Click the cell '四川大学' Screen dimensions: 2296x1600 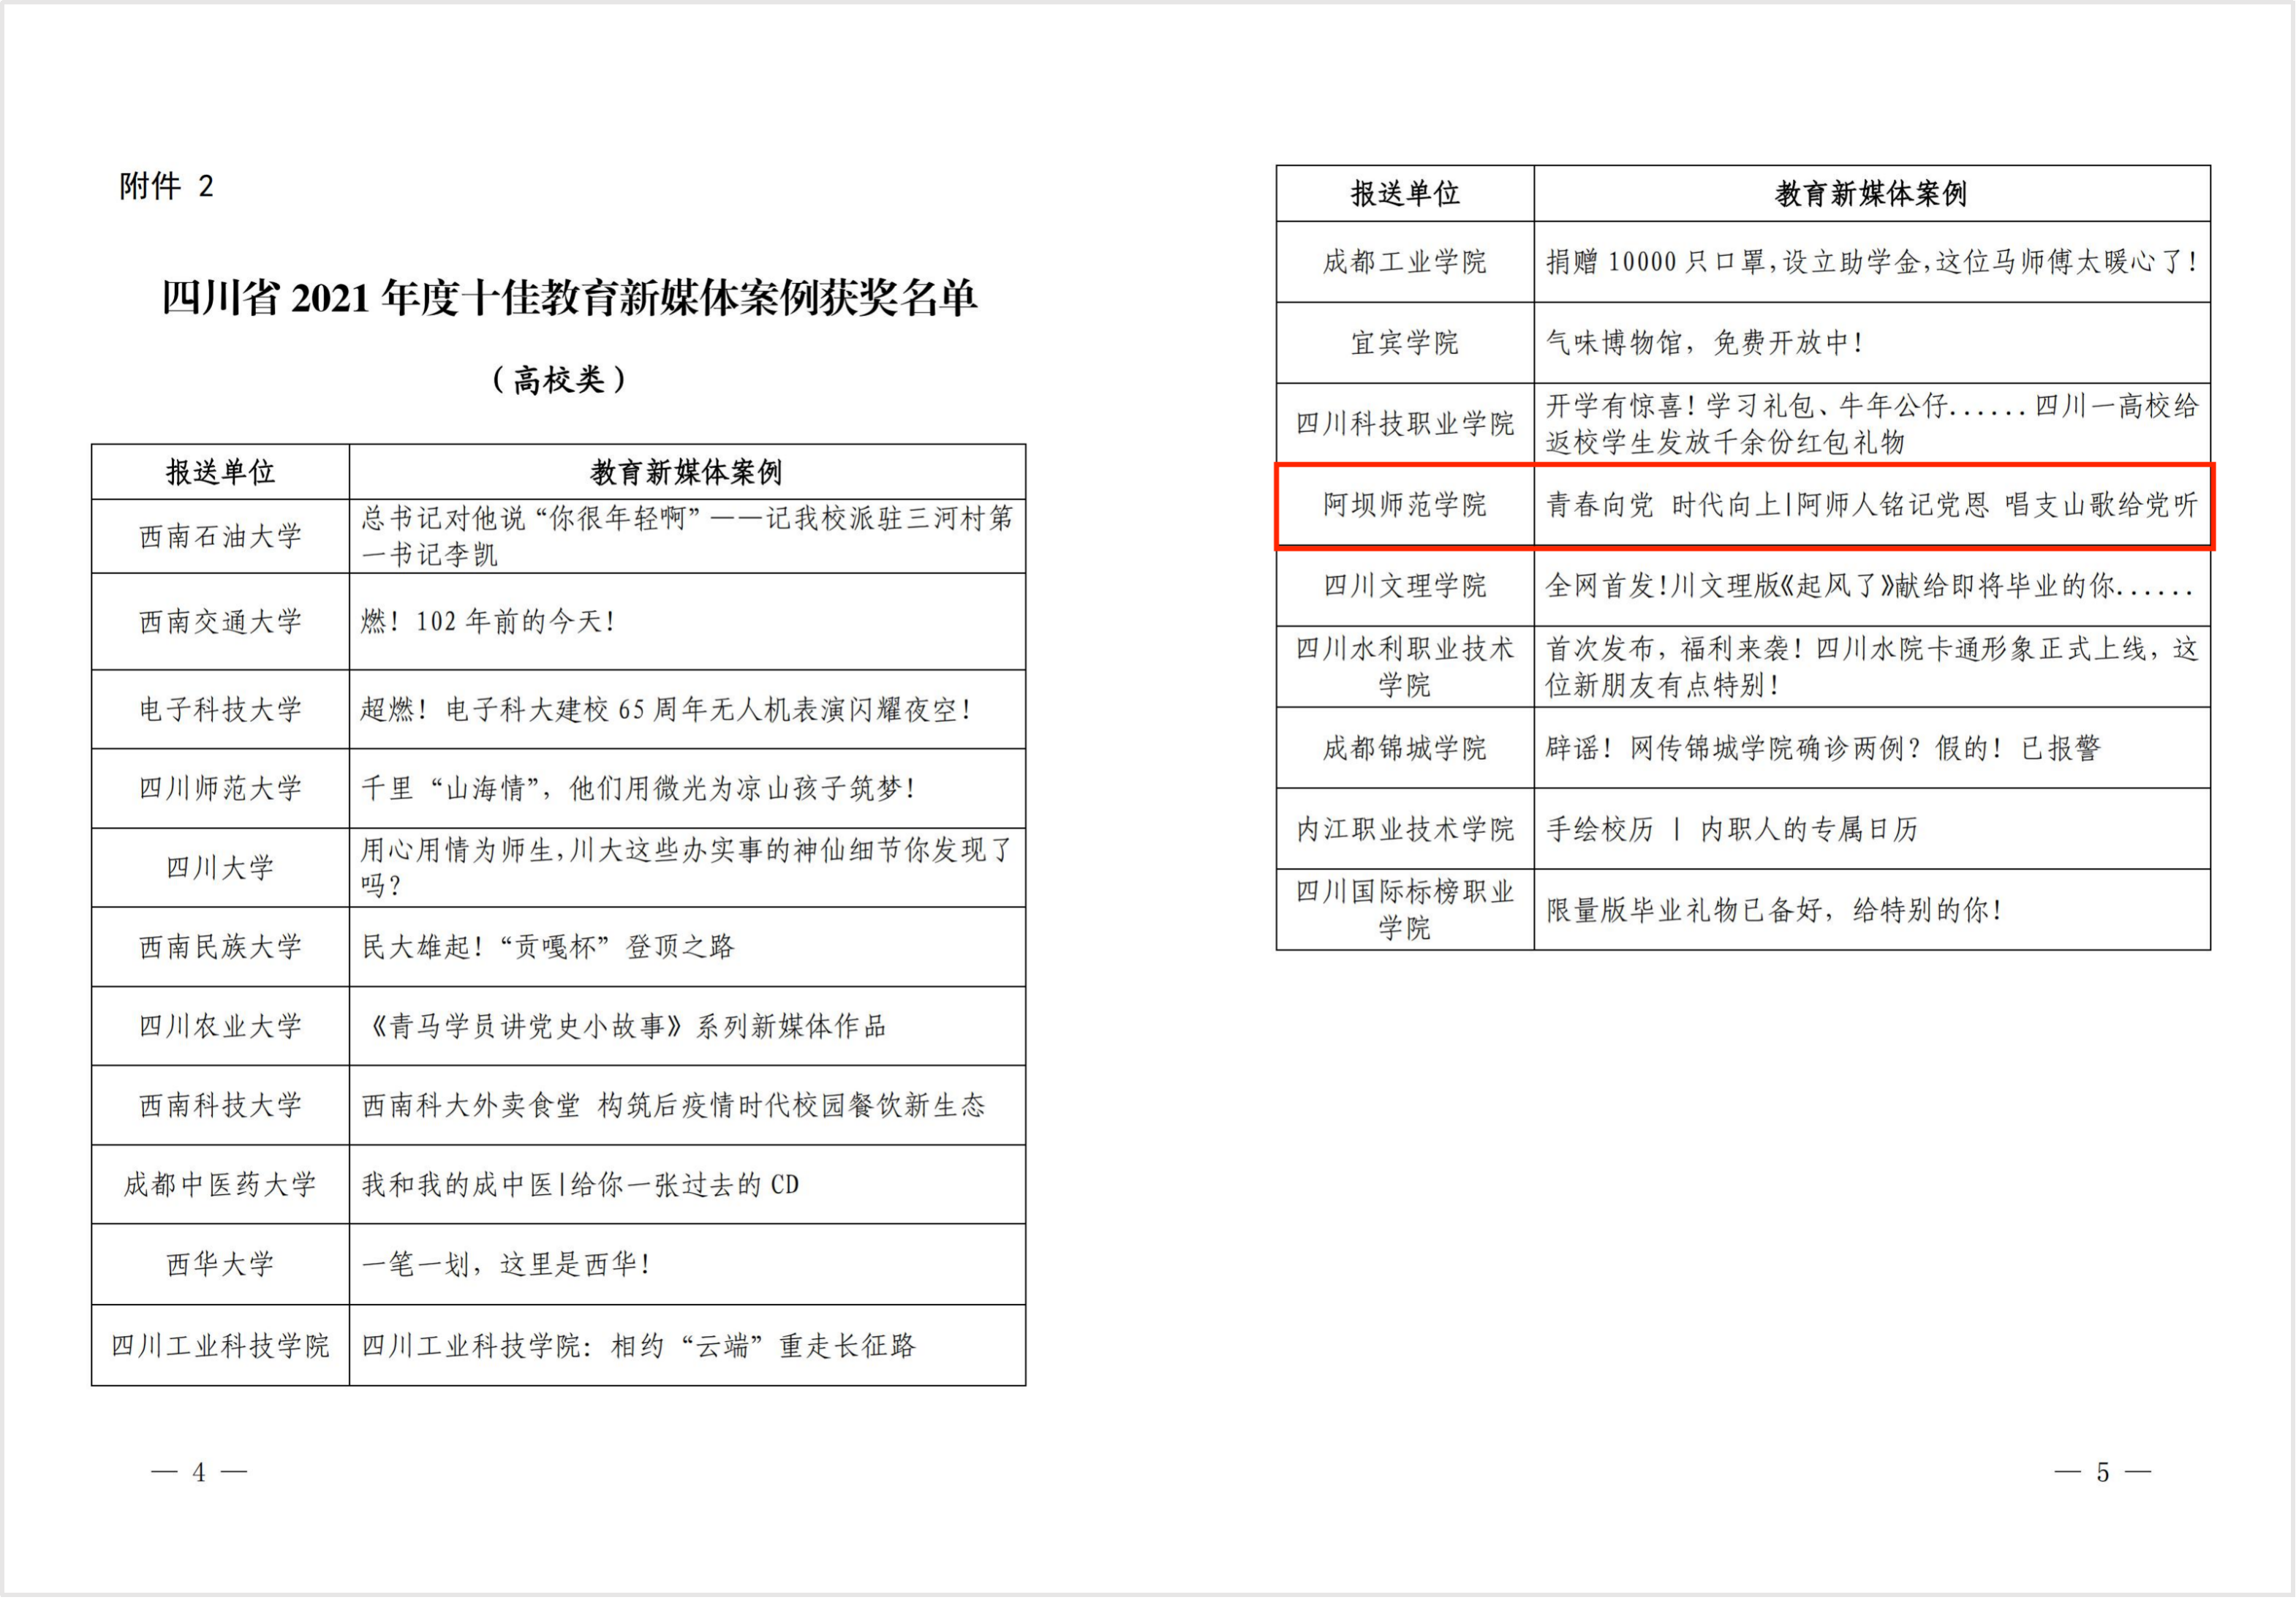pos(220,868)
